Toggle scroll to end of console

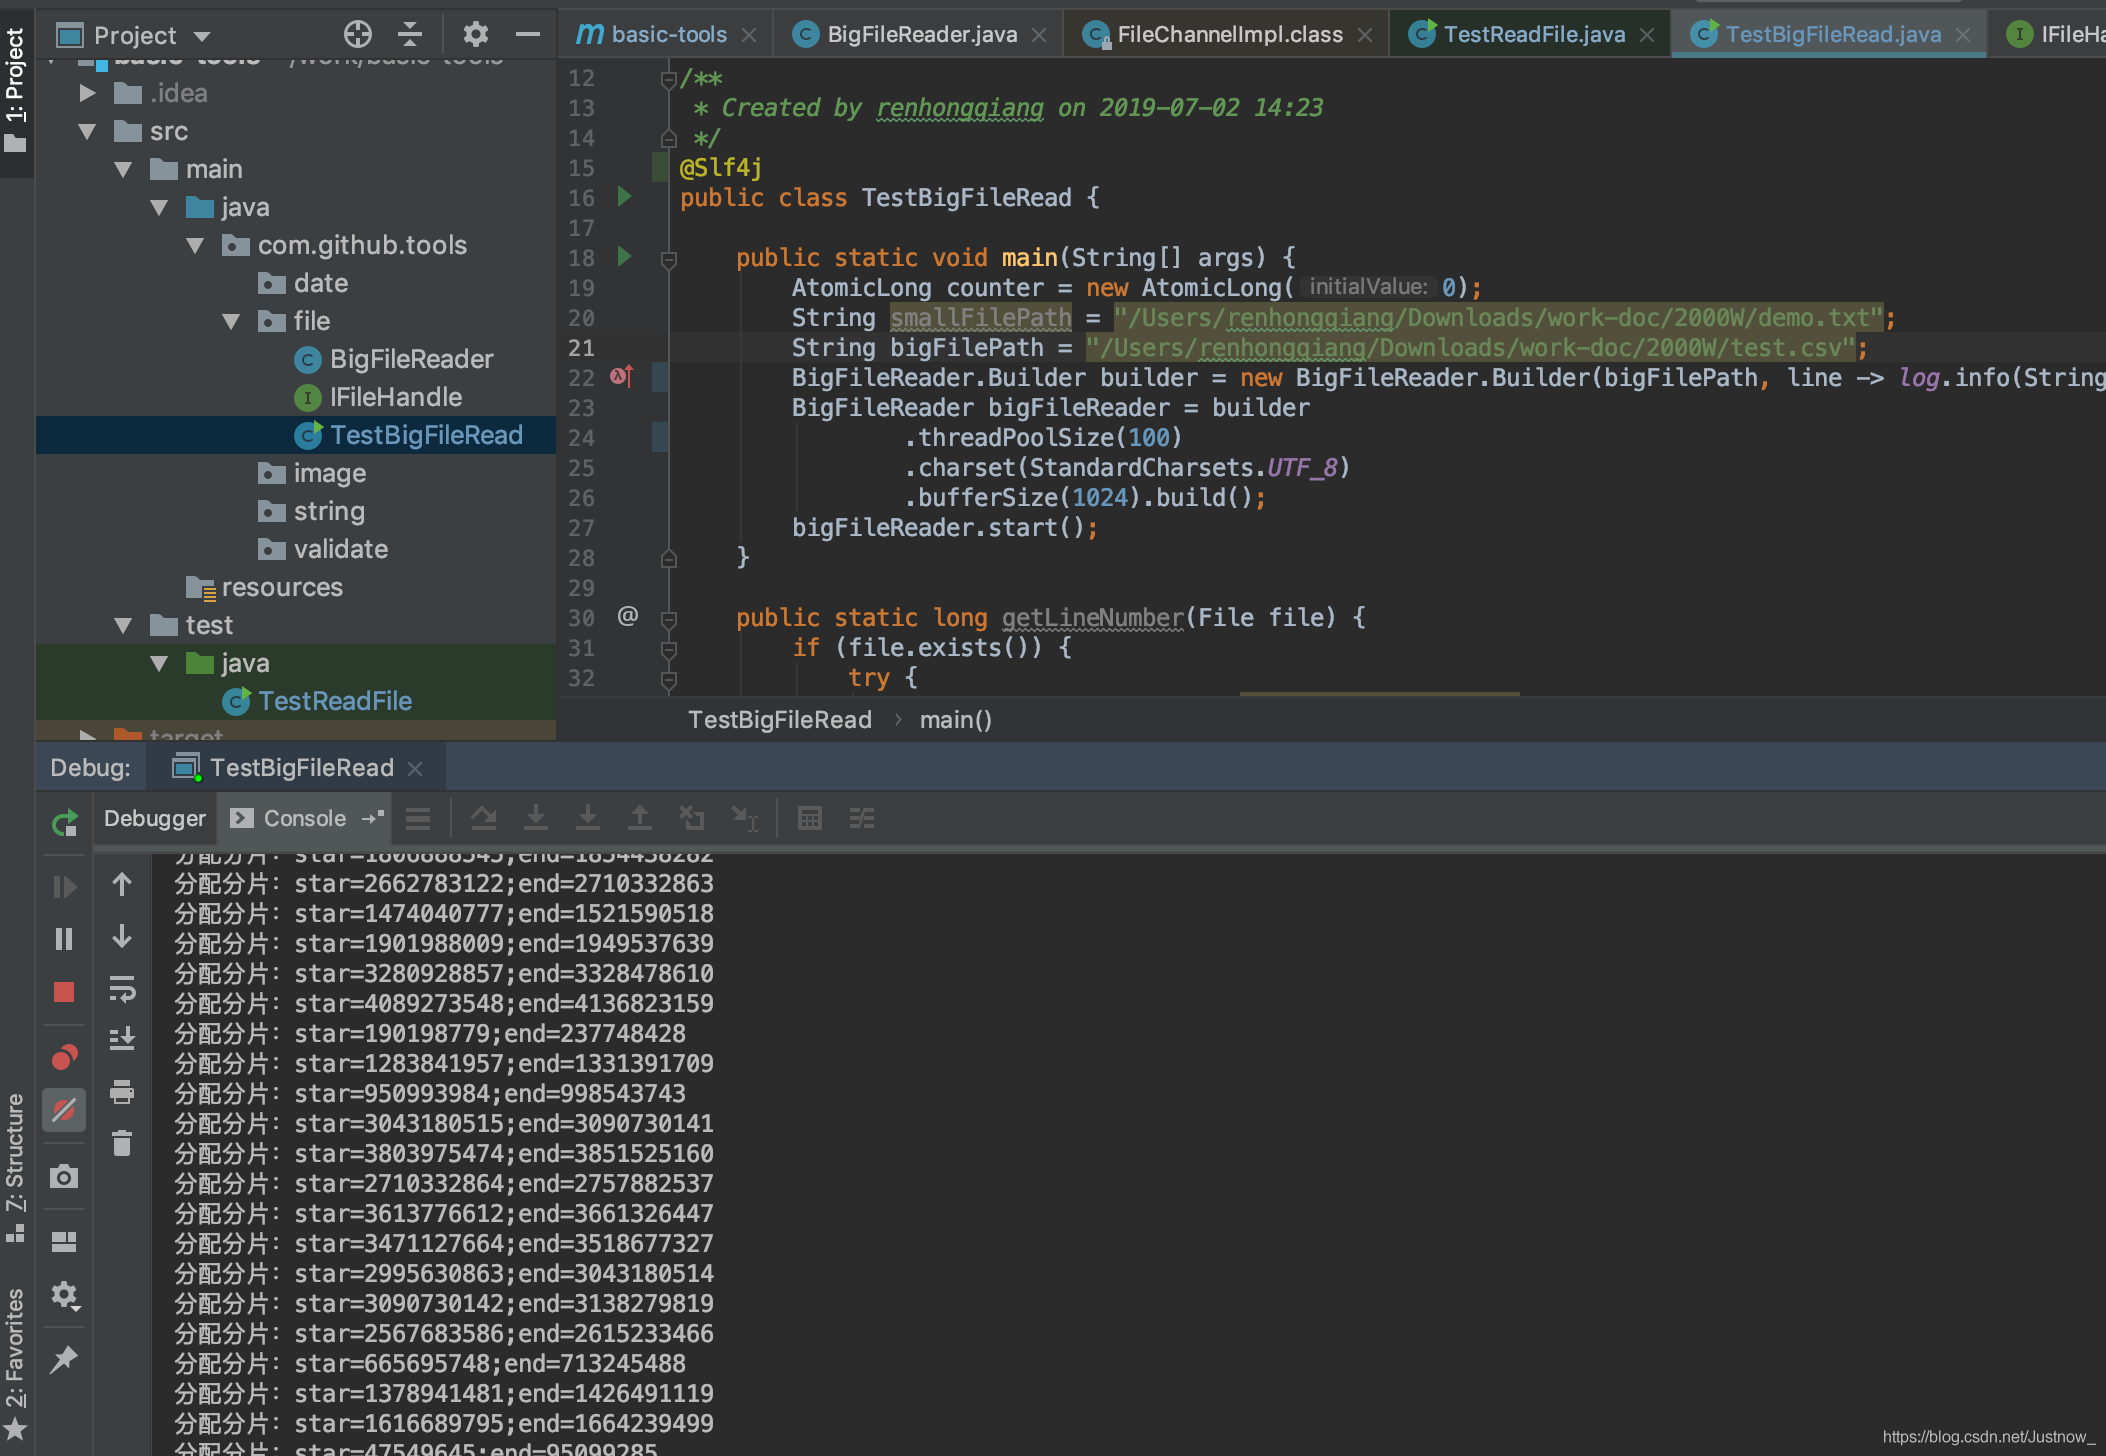pyautogui.click(x=122, y=1039)
